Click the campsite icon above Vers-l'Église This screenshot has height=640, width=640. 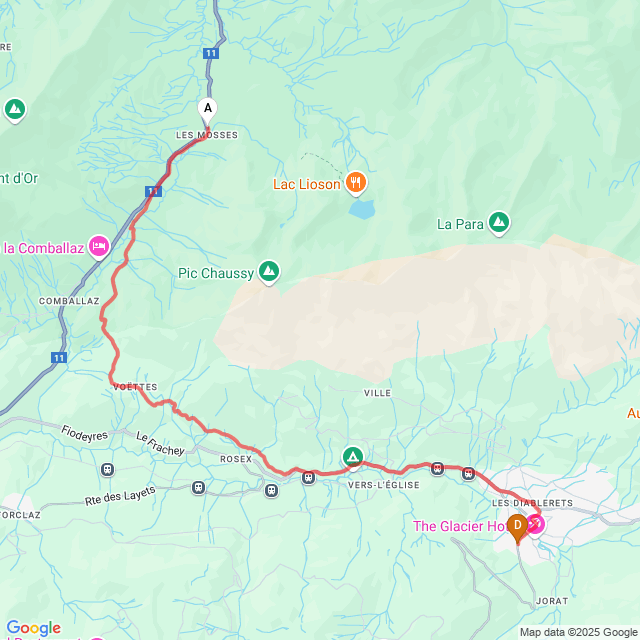[353, 459]
